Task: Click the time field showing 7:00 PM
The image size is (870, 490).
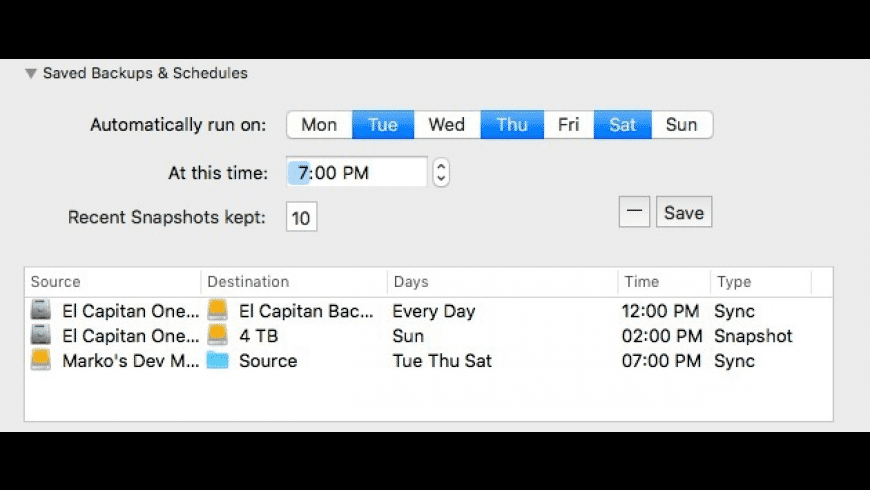Action: click(356, 173)
